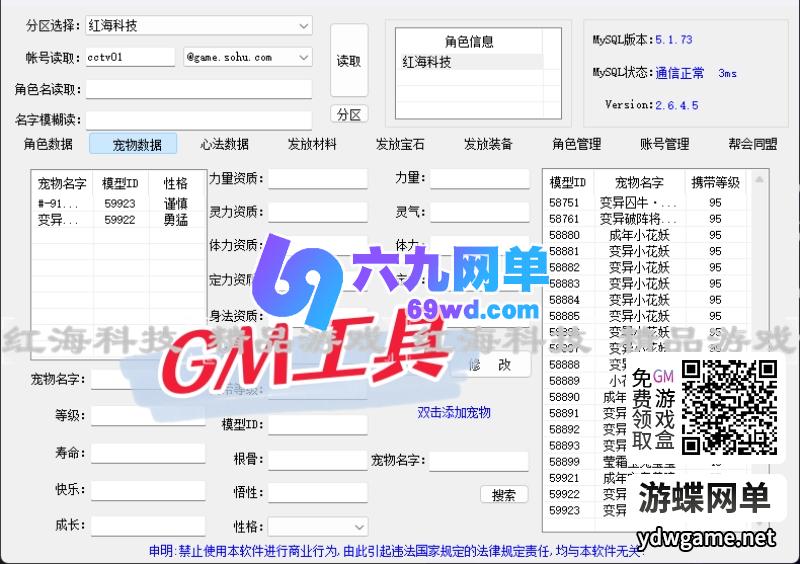Select row 58883 变异小花妖
This screenshot has width=800, height=564.
click(645, 283)
